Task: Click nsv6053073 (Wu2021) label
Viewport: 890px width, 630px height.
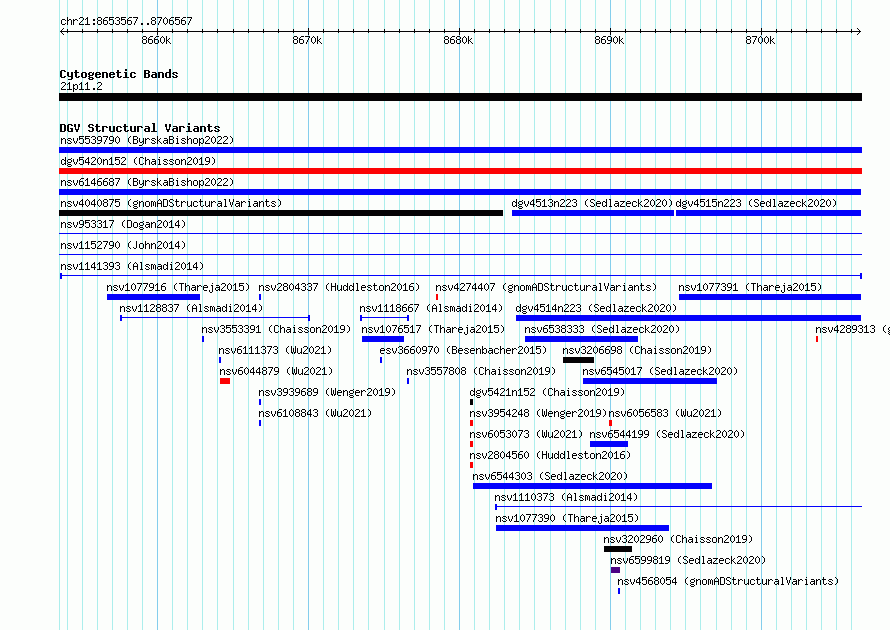Action: point(526,434)
